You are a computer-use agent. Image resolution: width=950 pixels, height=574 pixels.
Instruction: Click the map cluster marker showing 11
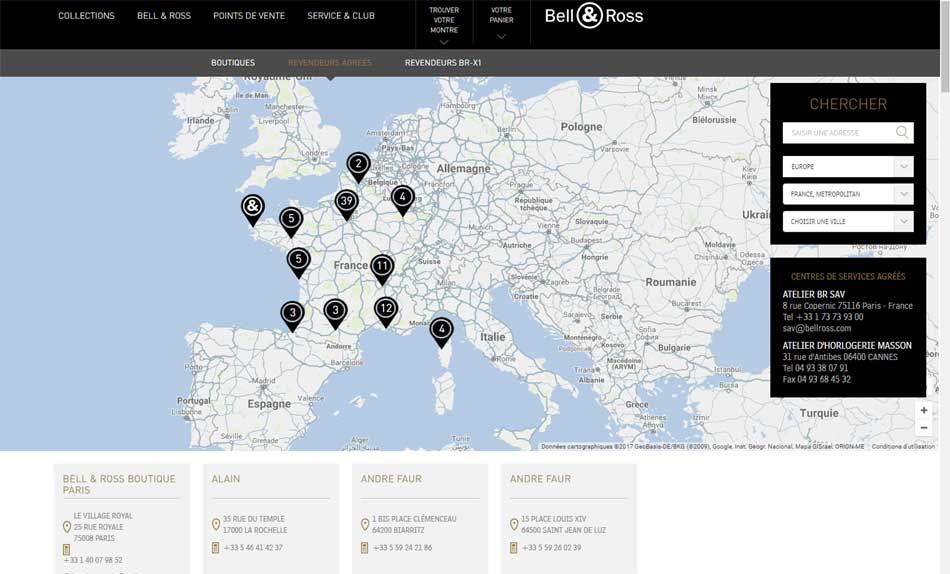[x=382, y=267]
